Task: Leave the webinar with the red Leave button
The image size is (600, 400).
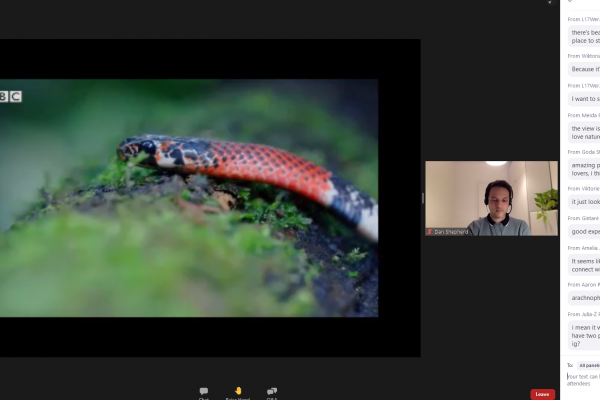Action: click(x=542, y=394)
